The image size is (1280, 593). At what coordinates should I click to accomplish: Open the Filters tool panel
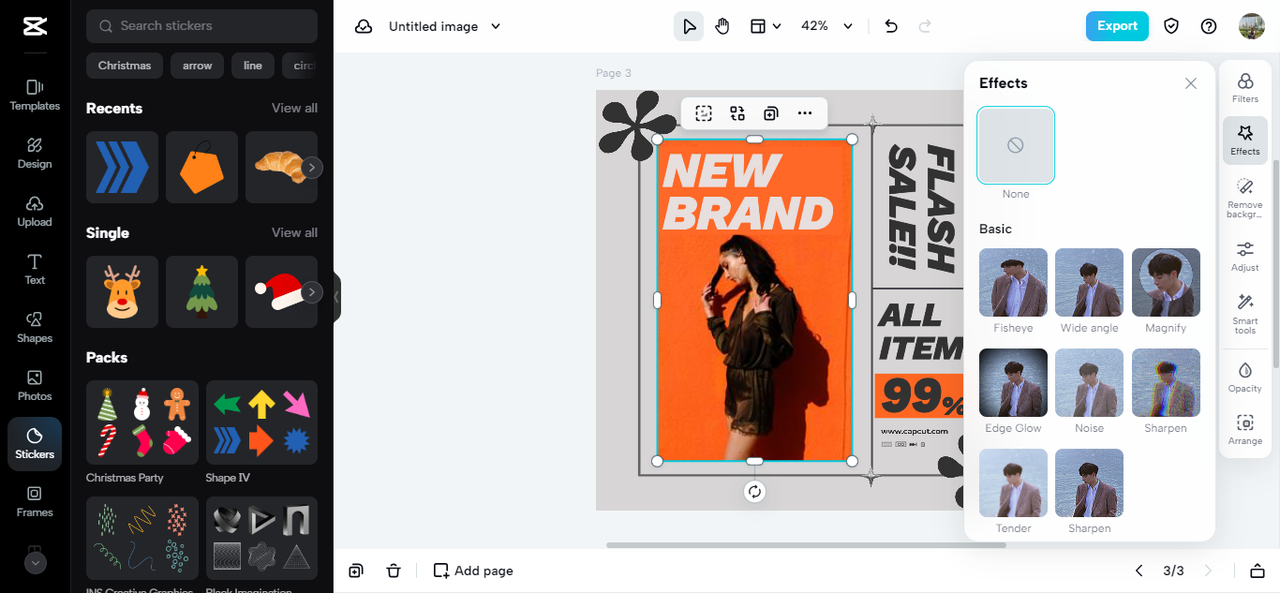pos(1245,88)
